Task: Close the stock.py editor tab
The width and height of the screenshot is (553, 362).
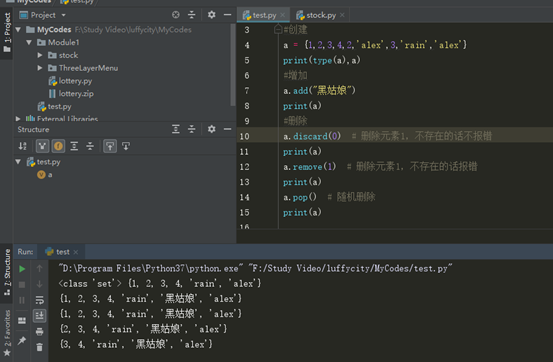Action: click(342, 15)
